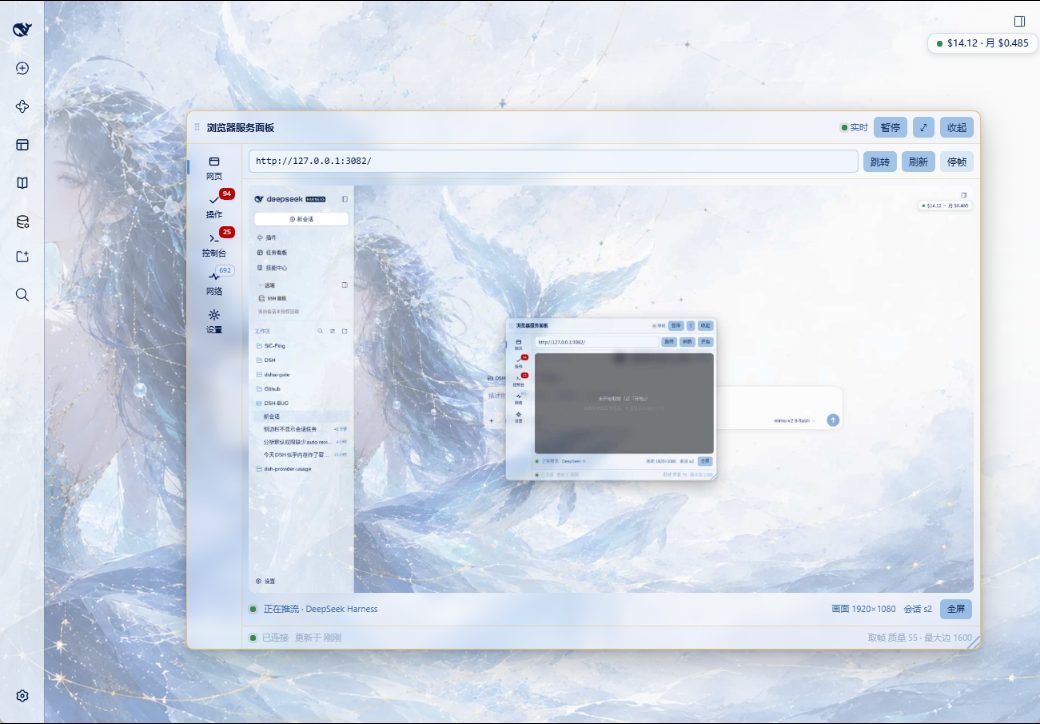Click the expand arrows button in panel header

tap(923, 127)
